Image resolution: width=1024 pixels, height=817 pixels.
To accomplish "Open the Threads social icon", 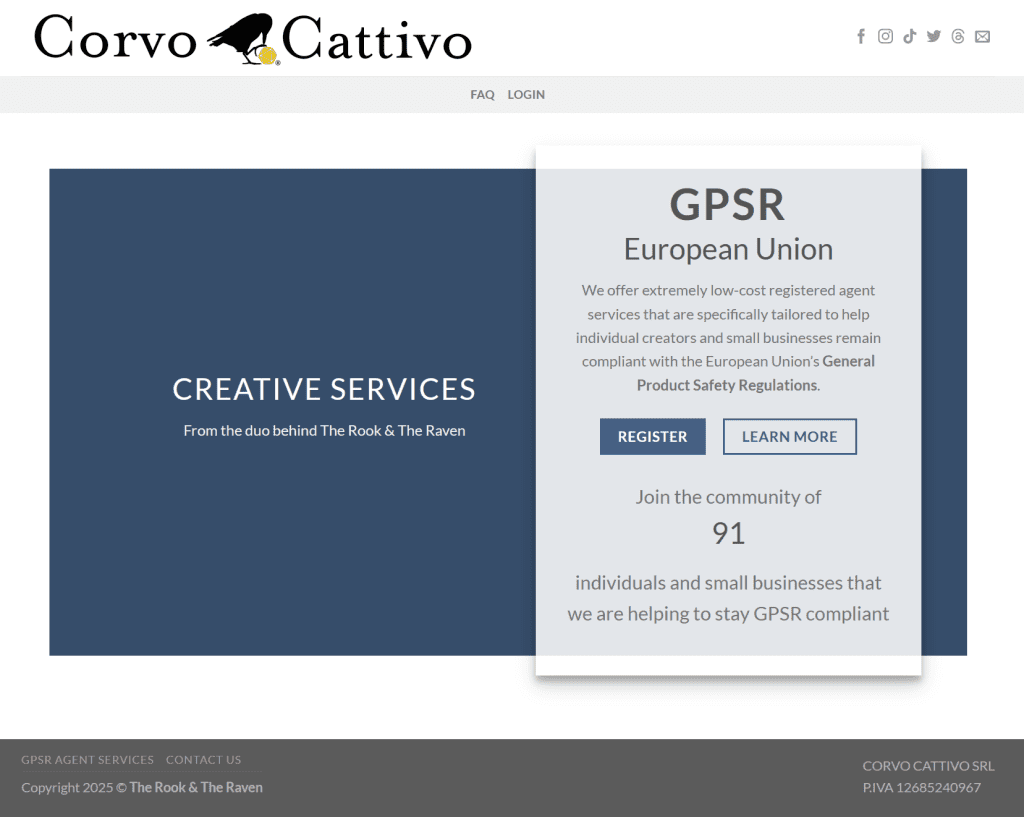I will (958, 37).
